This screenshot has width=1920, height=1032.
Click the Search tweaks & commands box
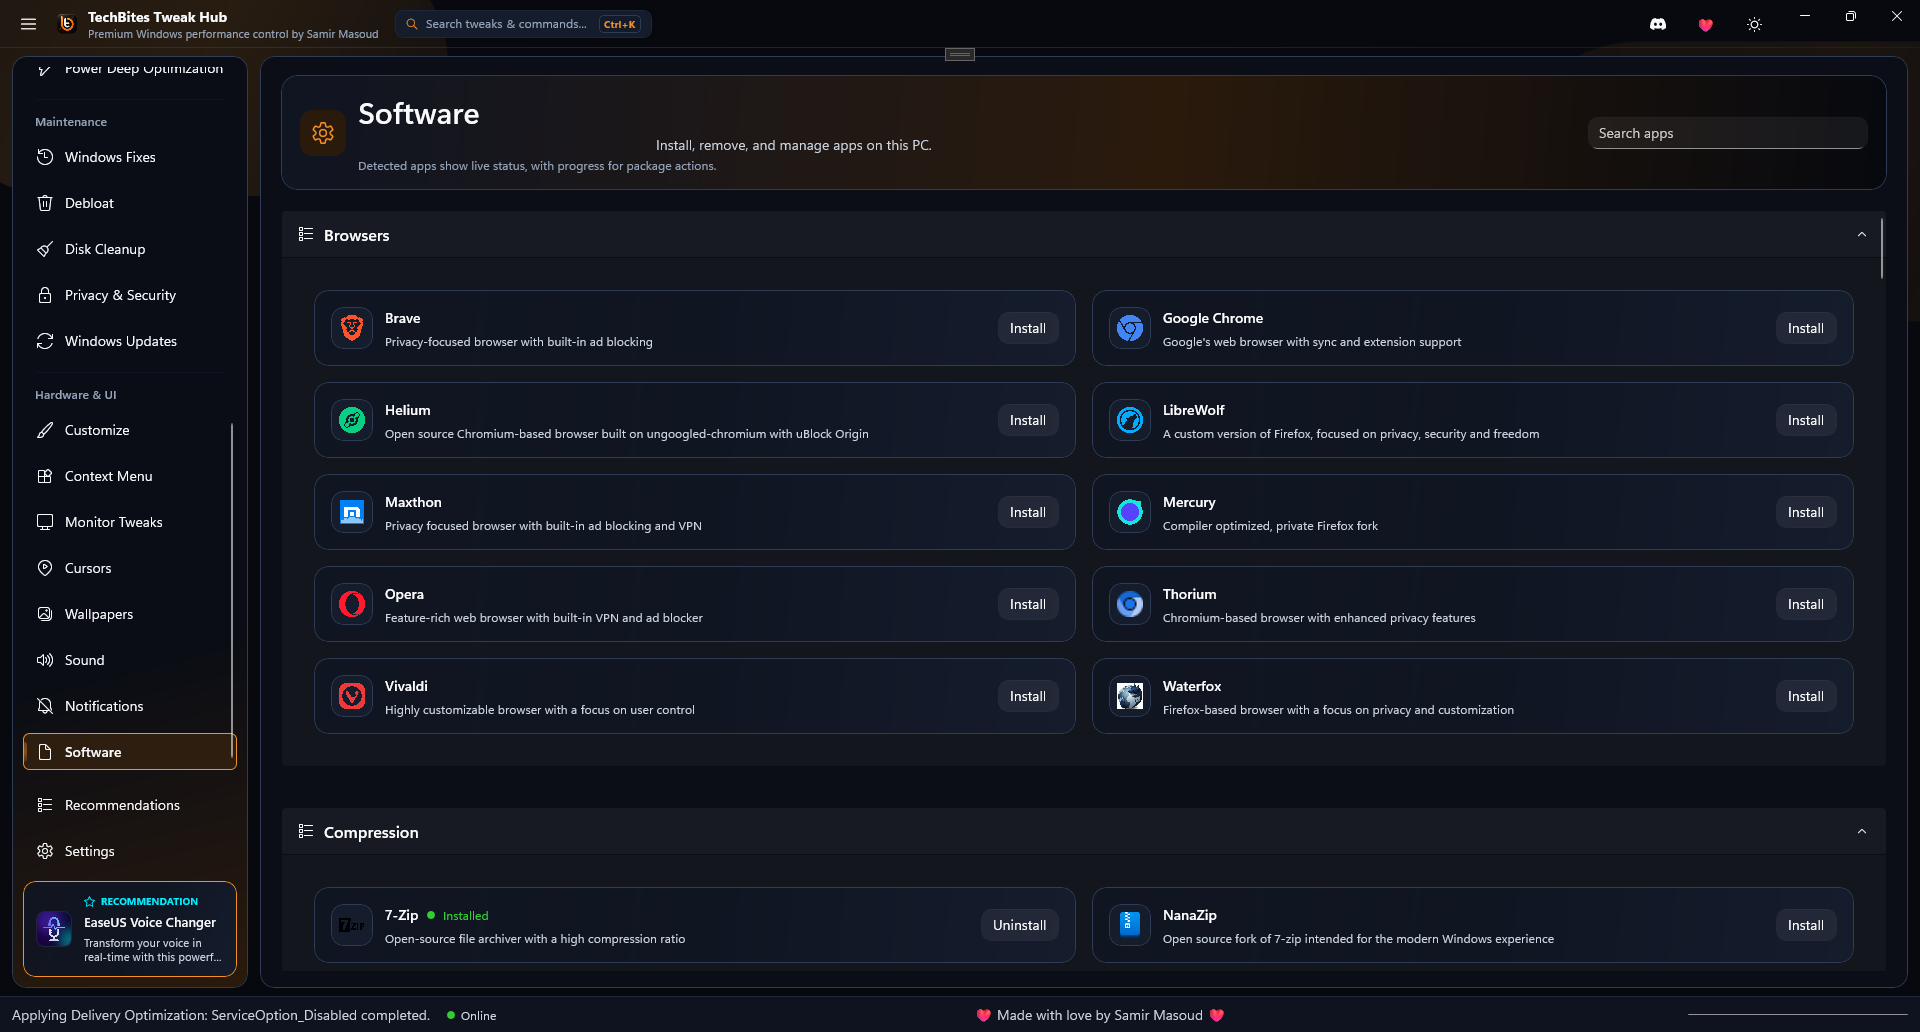pos(523,24)
